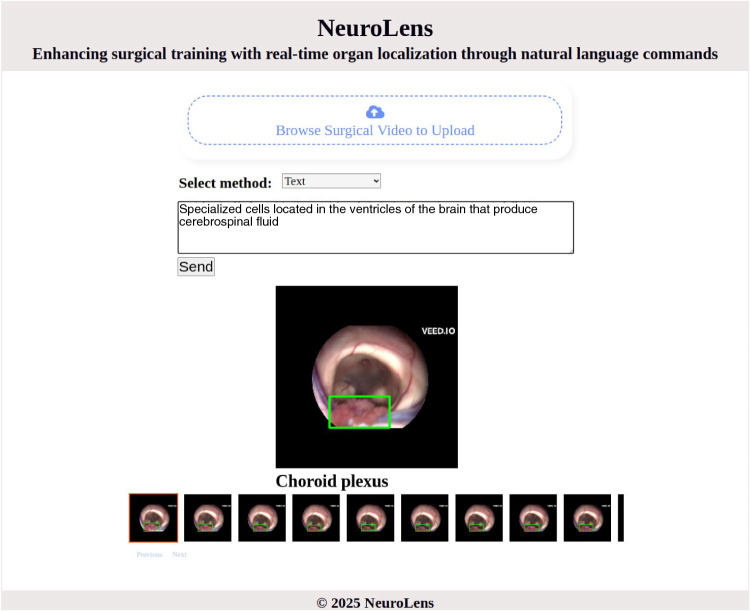Click inside the text description field
Viewport: 750px width, 611px height.
pyautogui.click(x=375, y=227)
